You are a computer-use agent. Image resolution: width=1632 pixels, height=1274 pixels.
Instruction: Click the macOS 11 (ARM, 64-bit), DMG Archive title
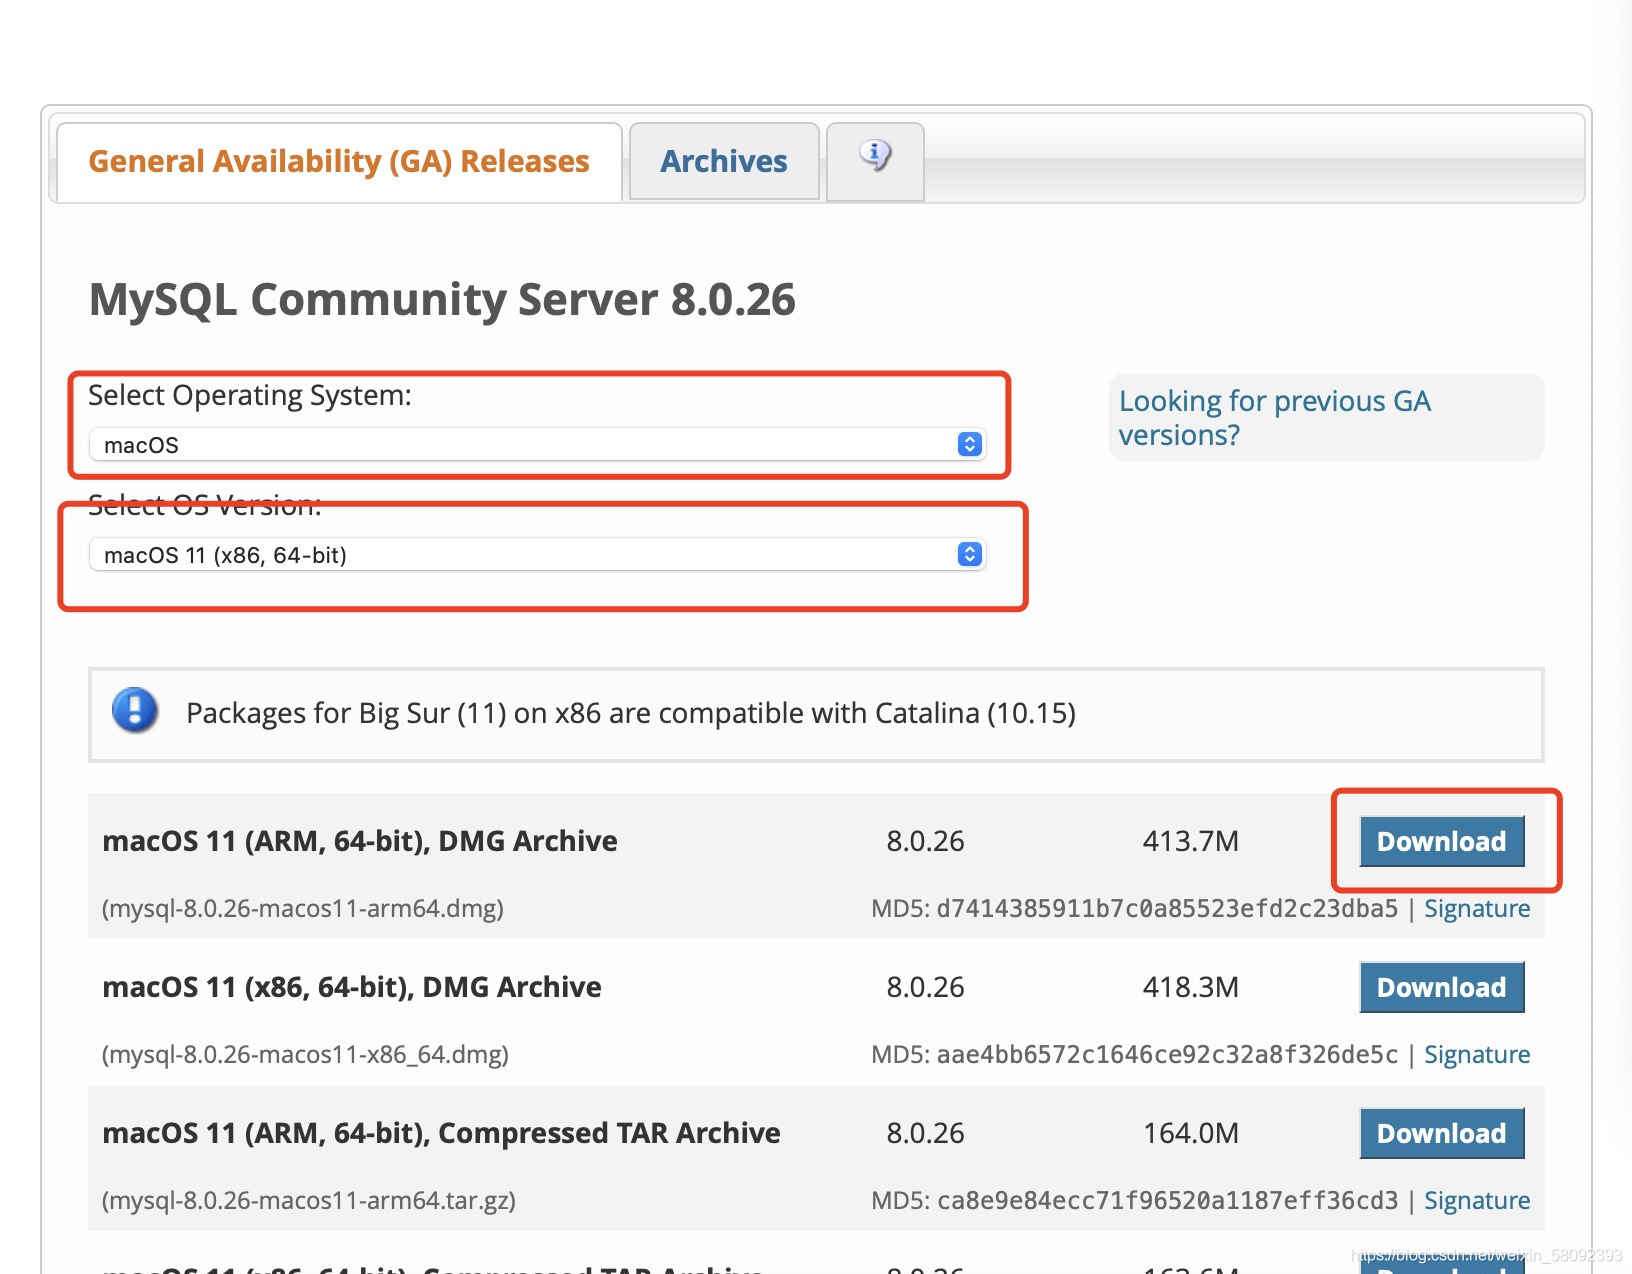click(x=360, y=841)
